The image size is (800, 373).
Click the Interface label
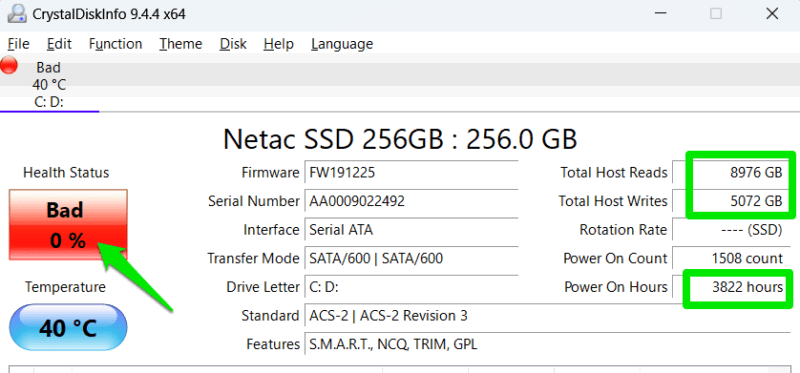click(x=271, y=230)
